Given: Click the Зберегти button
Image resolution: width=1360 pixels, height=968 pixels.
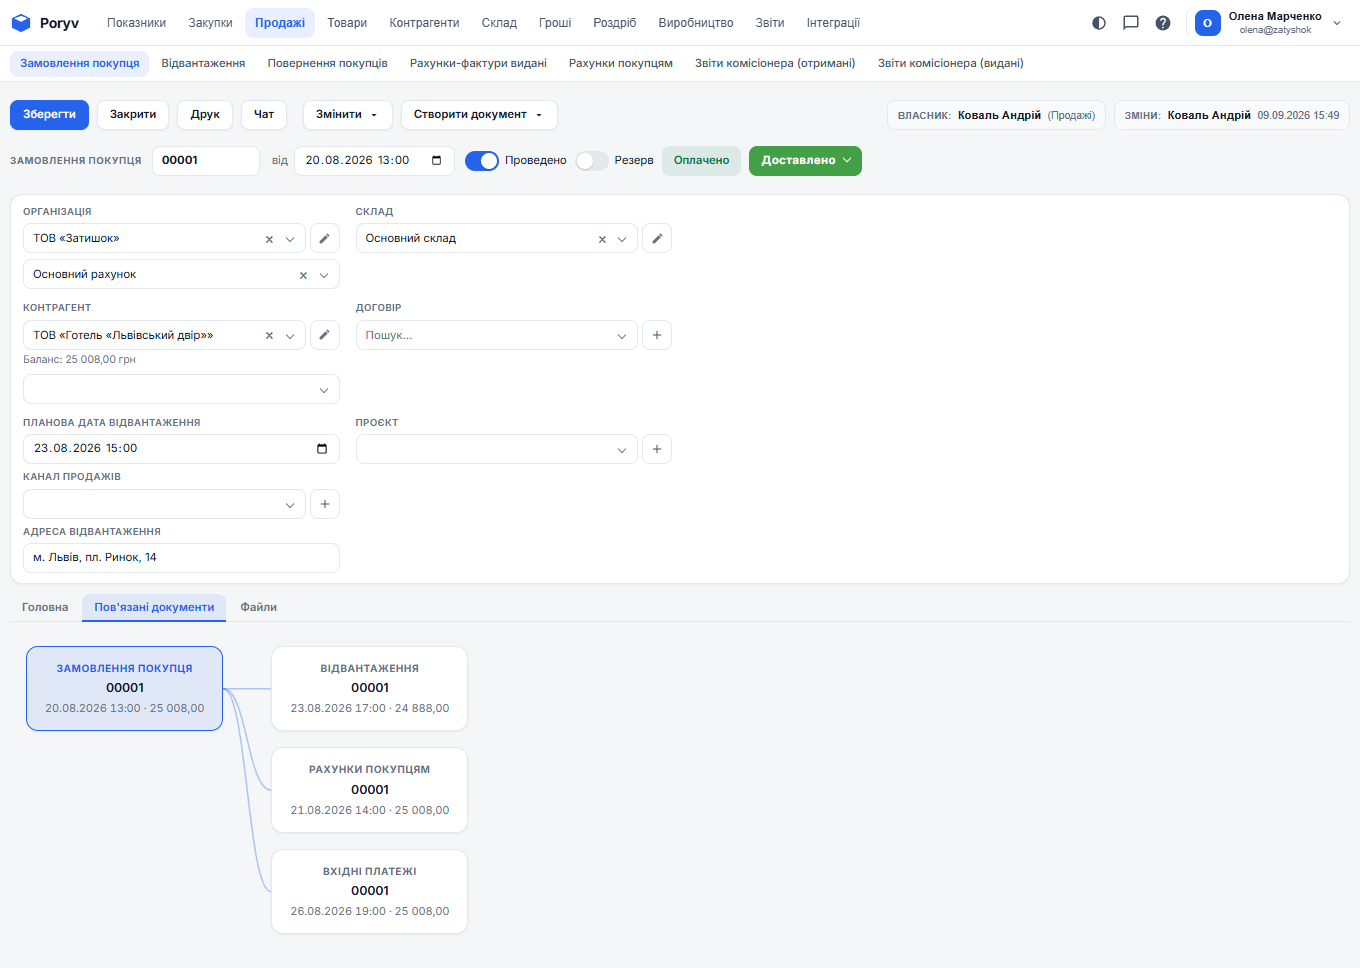Looking at the screenshot, I should [50, 115].
